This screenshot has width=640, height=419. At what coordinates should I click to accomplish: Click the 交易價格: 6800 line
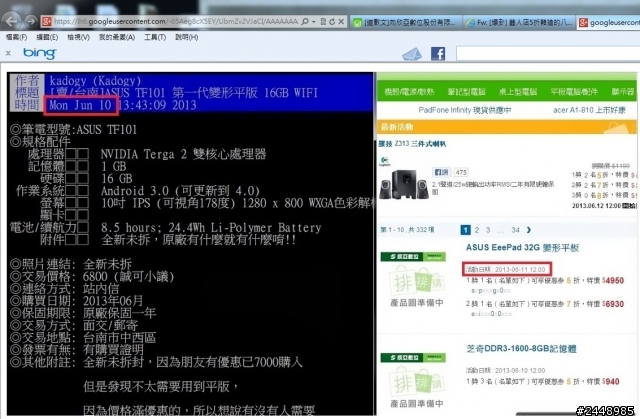(x=92, y=277)
